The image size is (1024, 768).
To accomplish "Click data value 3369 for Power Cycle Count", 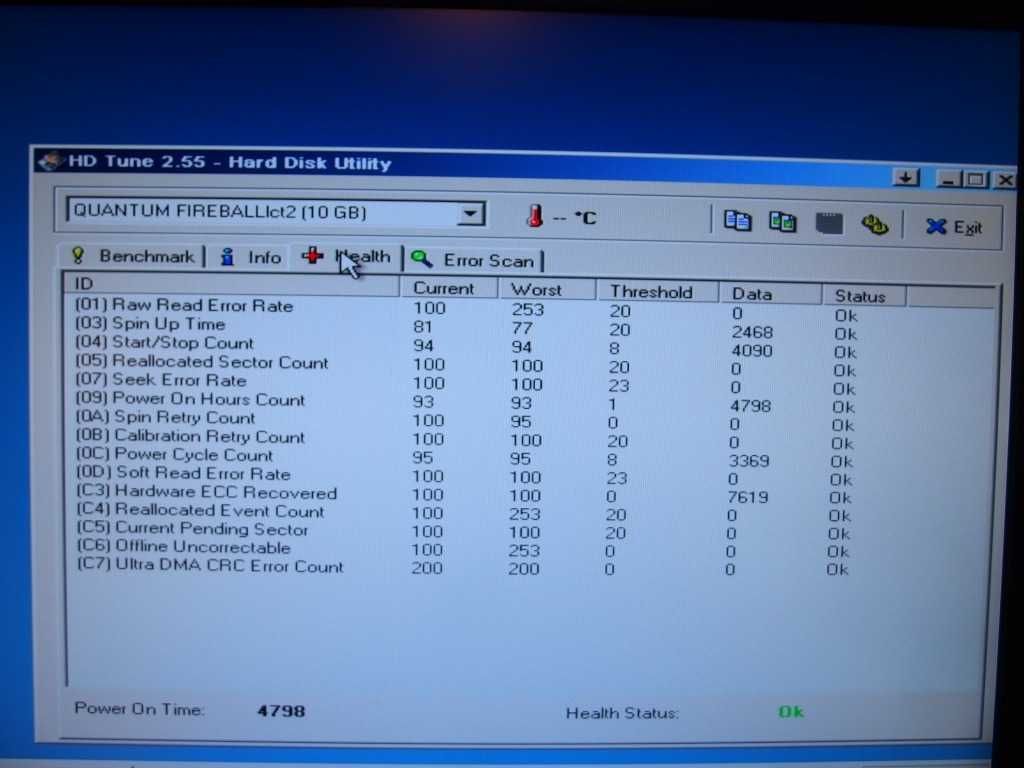I will 749,461.
